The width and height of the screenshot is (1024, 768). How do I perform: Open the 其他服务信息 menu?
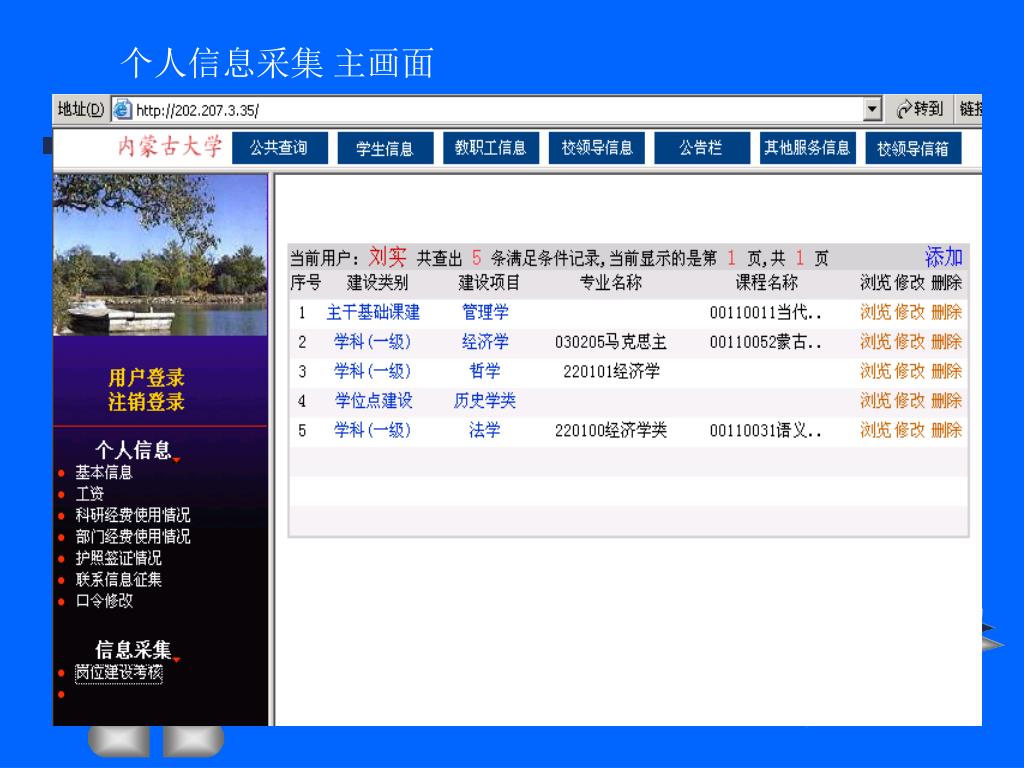[x=807, y=148]
